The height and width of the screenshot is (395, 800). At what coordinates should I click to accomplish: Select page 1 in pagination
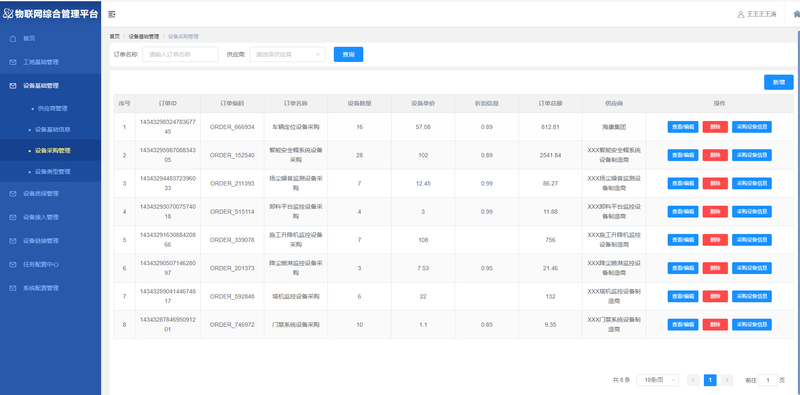710,380
